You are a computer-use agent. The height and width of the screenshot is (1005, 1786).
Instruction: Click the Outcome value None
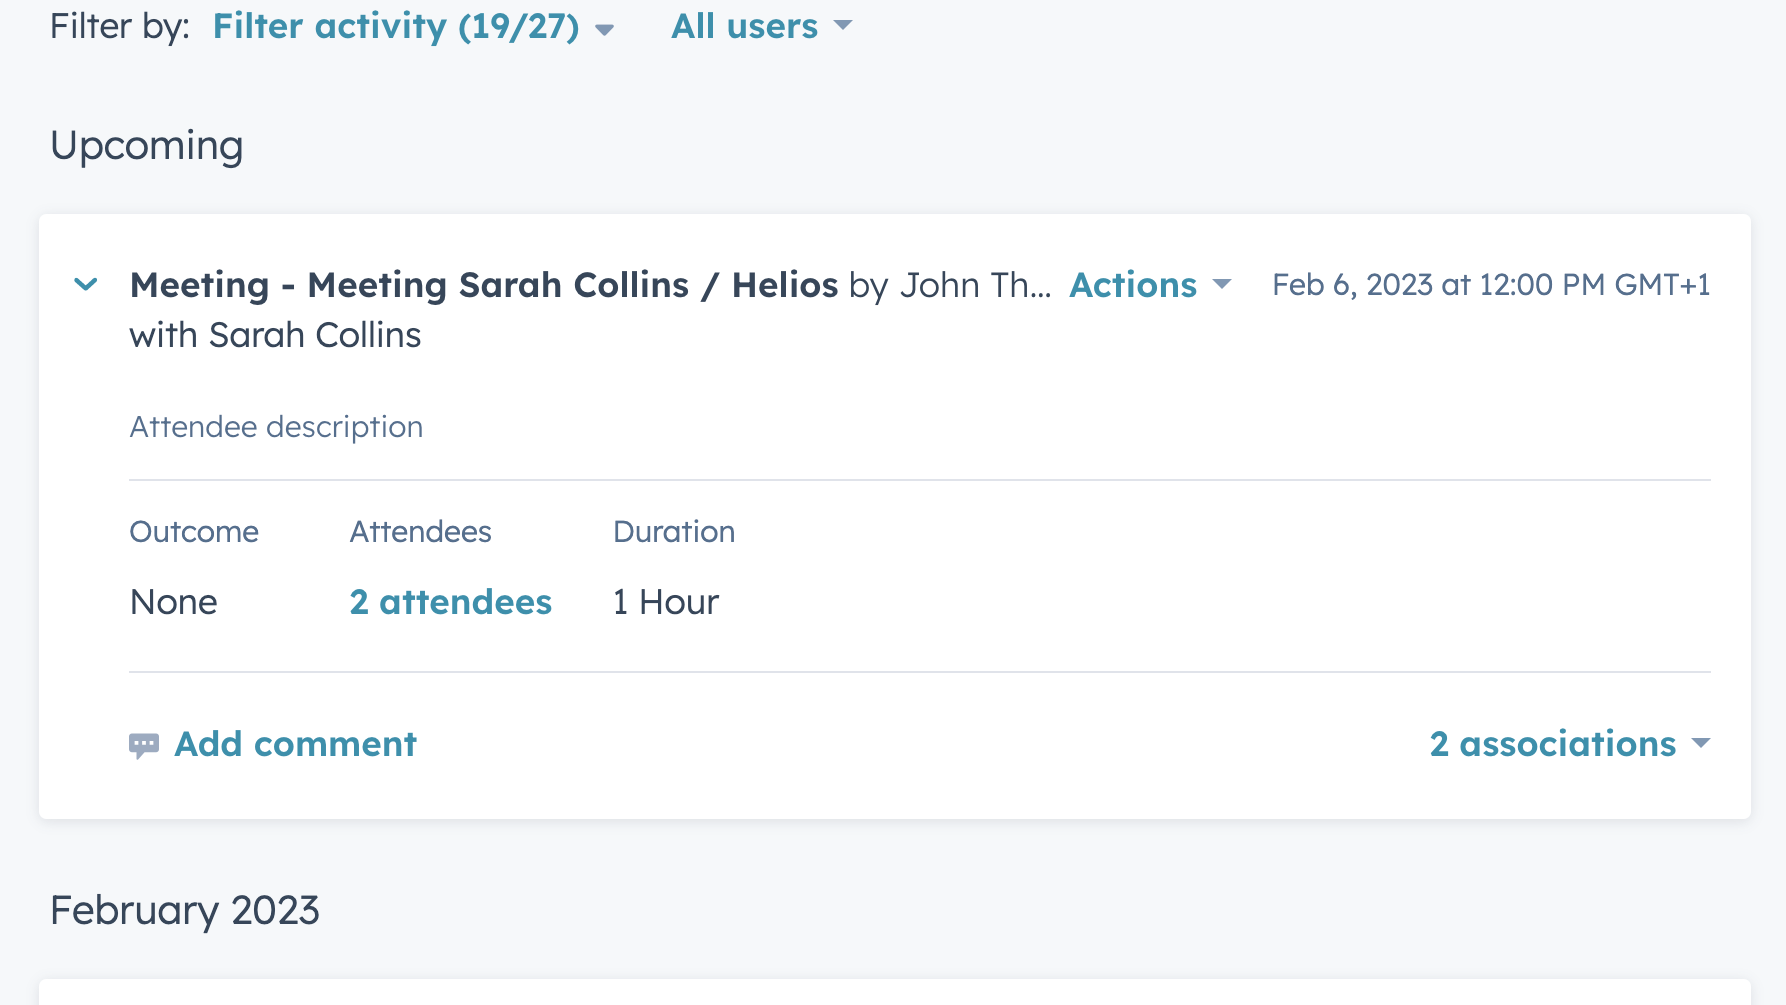click(x=173, y=601)
